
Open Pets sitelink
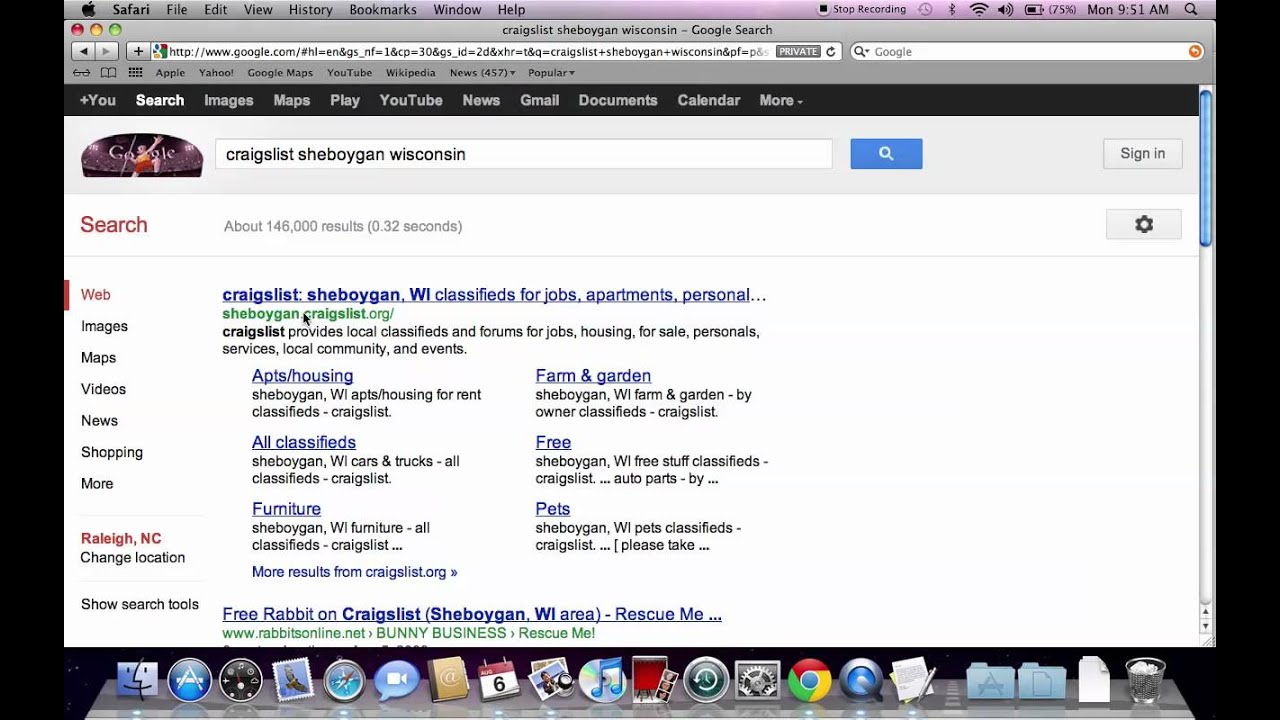pyautogui.click(x=552, y=509)
